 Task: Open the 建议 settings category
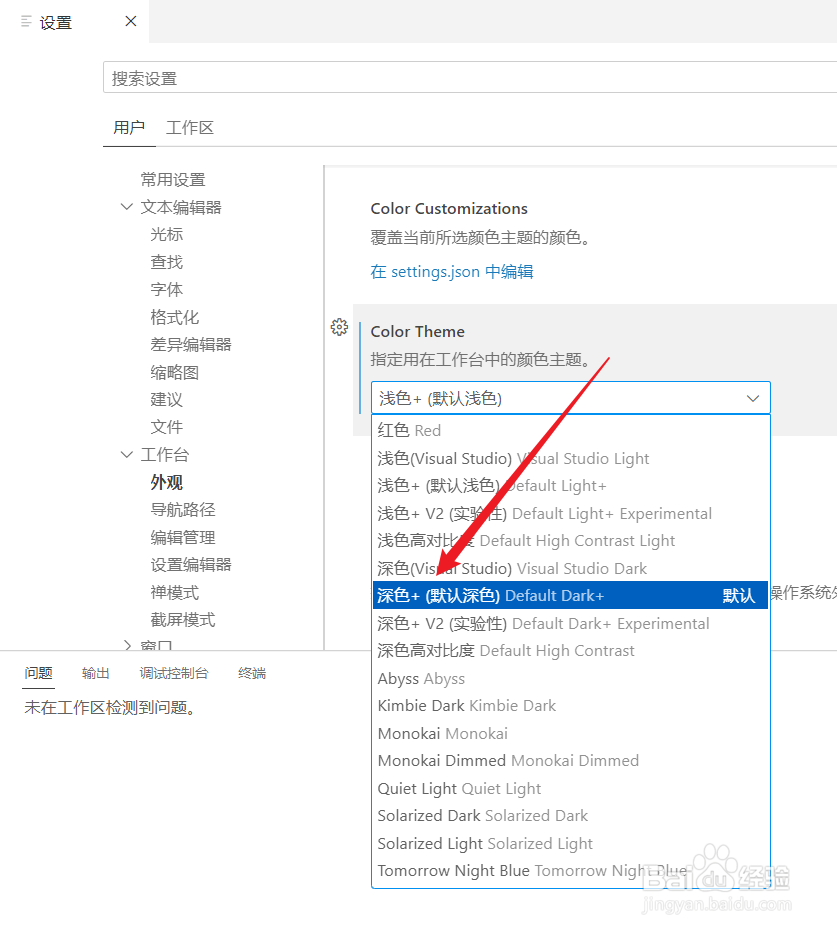coord(167,399)
